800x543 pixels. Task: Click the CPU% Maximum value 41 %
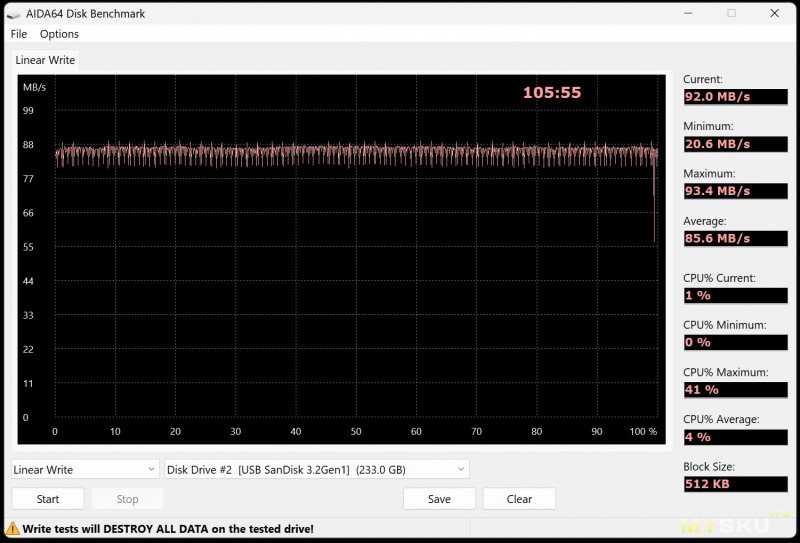tap(735, 390)
